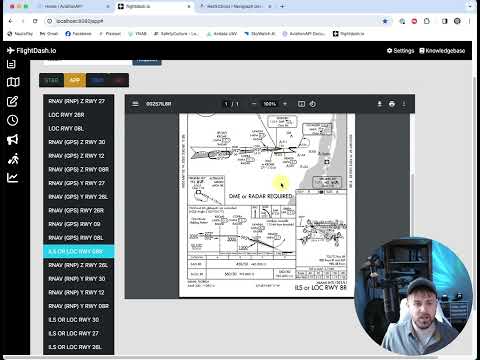Select ILS OR LOC RWY 30 chart
The height and width of the screenshot is (360, 480).
pos(79,320)
